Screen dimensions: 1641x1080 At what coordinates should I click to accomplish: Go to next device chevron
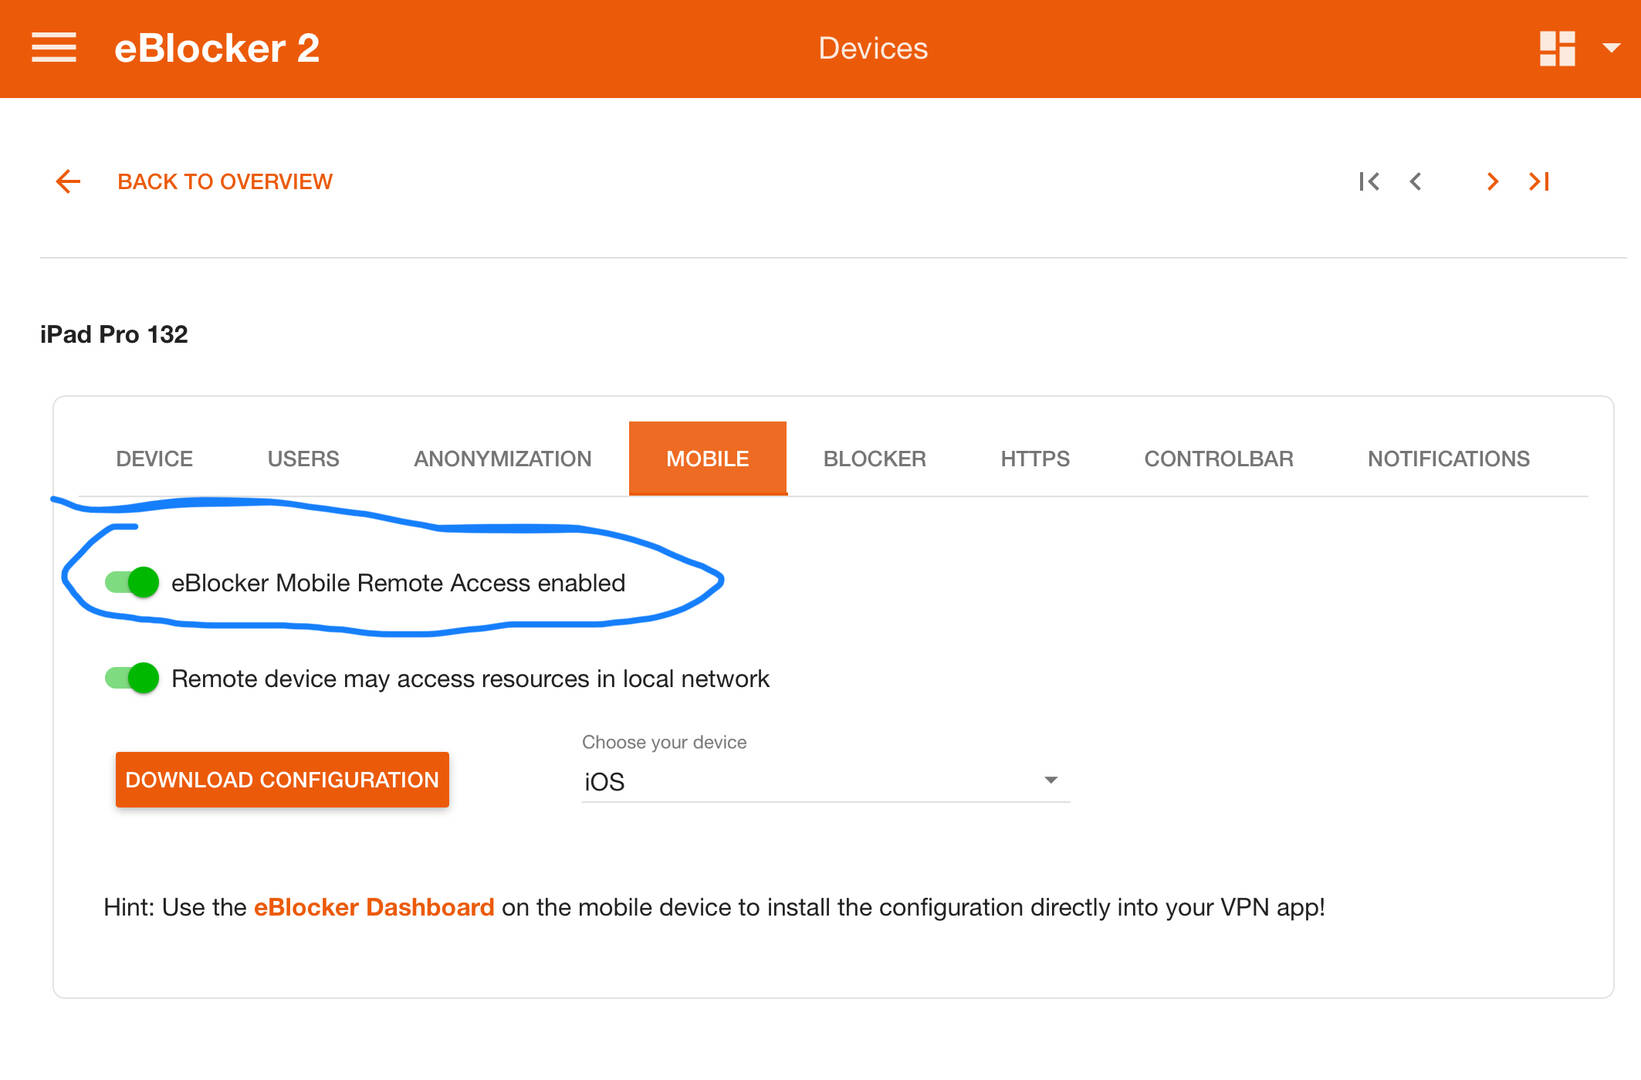[1492, 181]
